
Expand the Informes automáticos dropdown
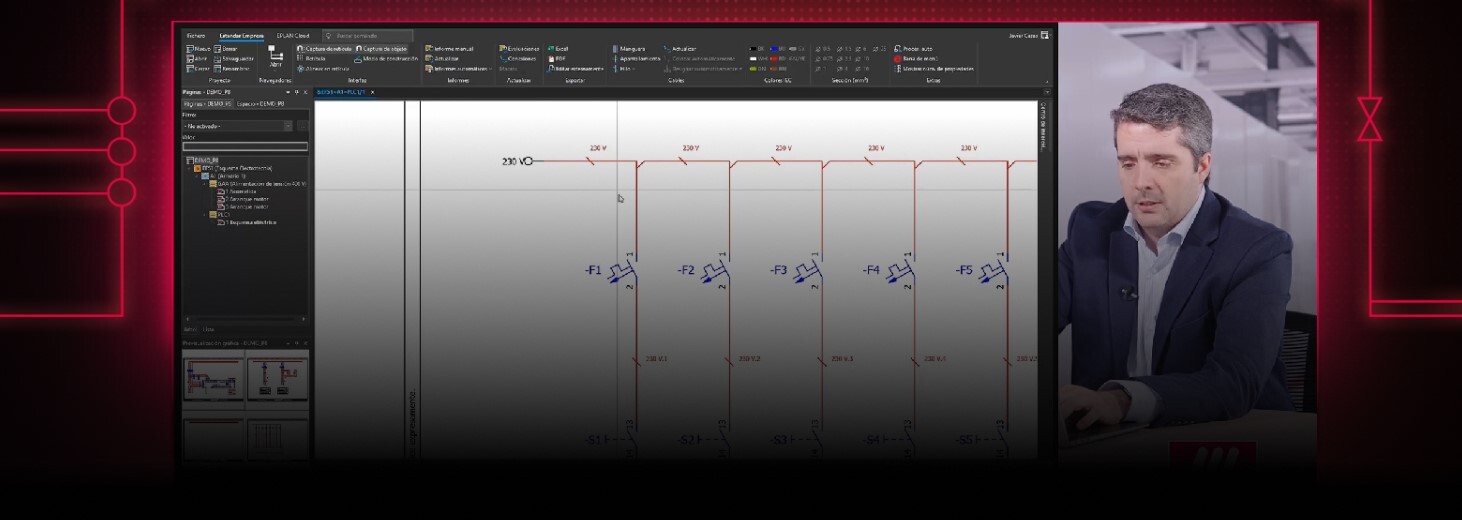pos(490,69)
